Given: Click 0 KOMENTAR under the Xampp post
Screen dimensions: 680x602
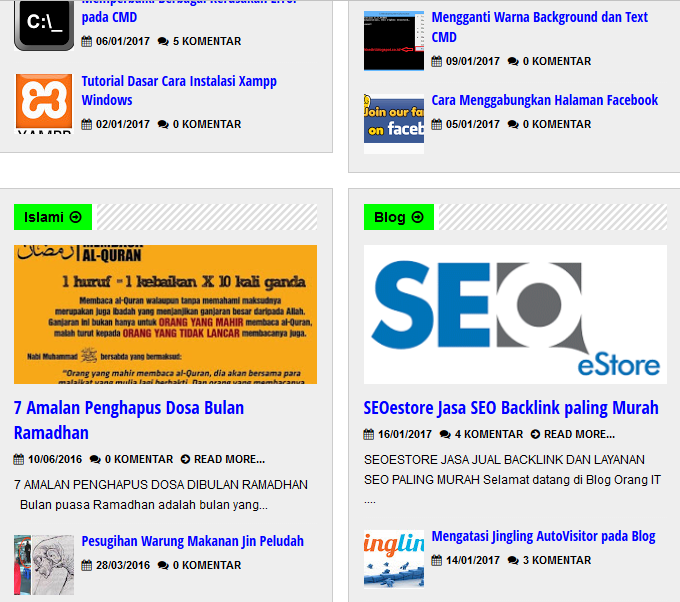Looking at the screenshot, I should [206, 124].
